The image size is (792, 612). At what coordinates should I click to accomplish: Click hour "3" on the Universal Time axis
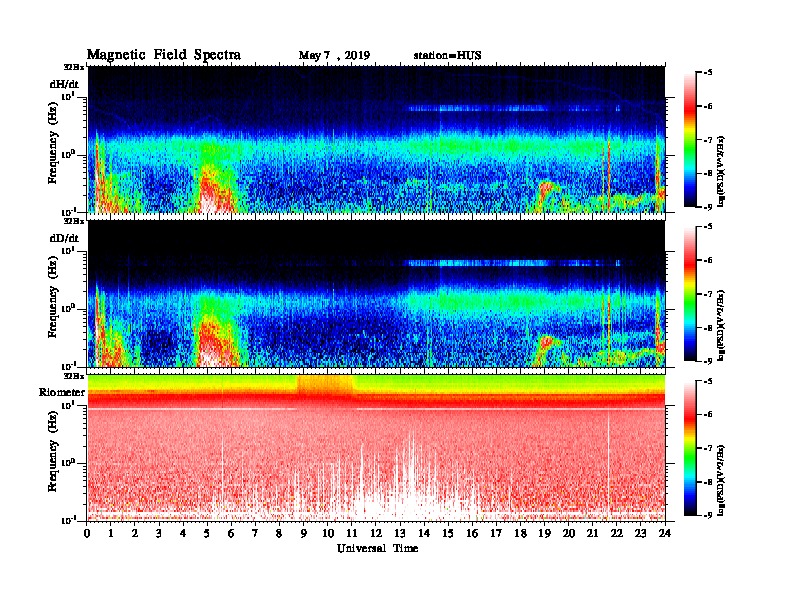click(x=159, y=533)
